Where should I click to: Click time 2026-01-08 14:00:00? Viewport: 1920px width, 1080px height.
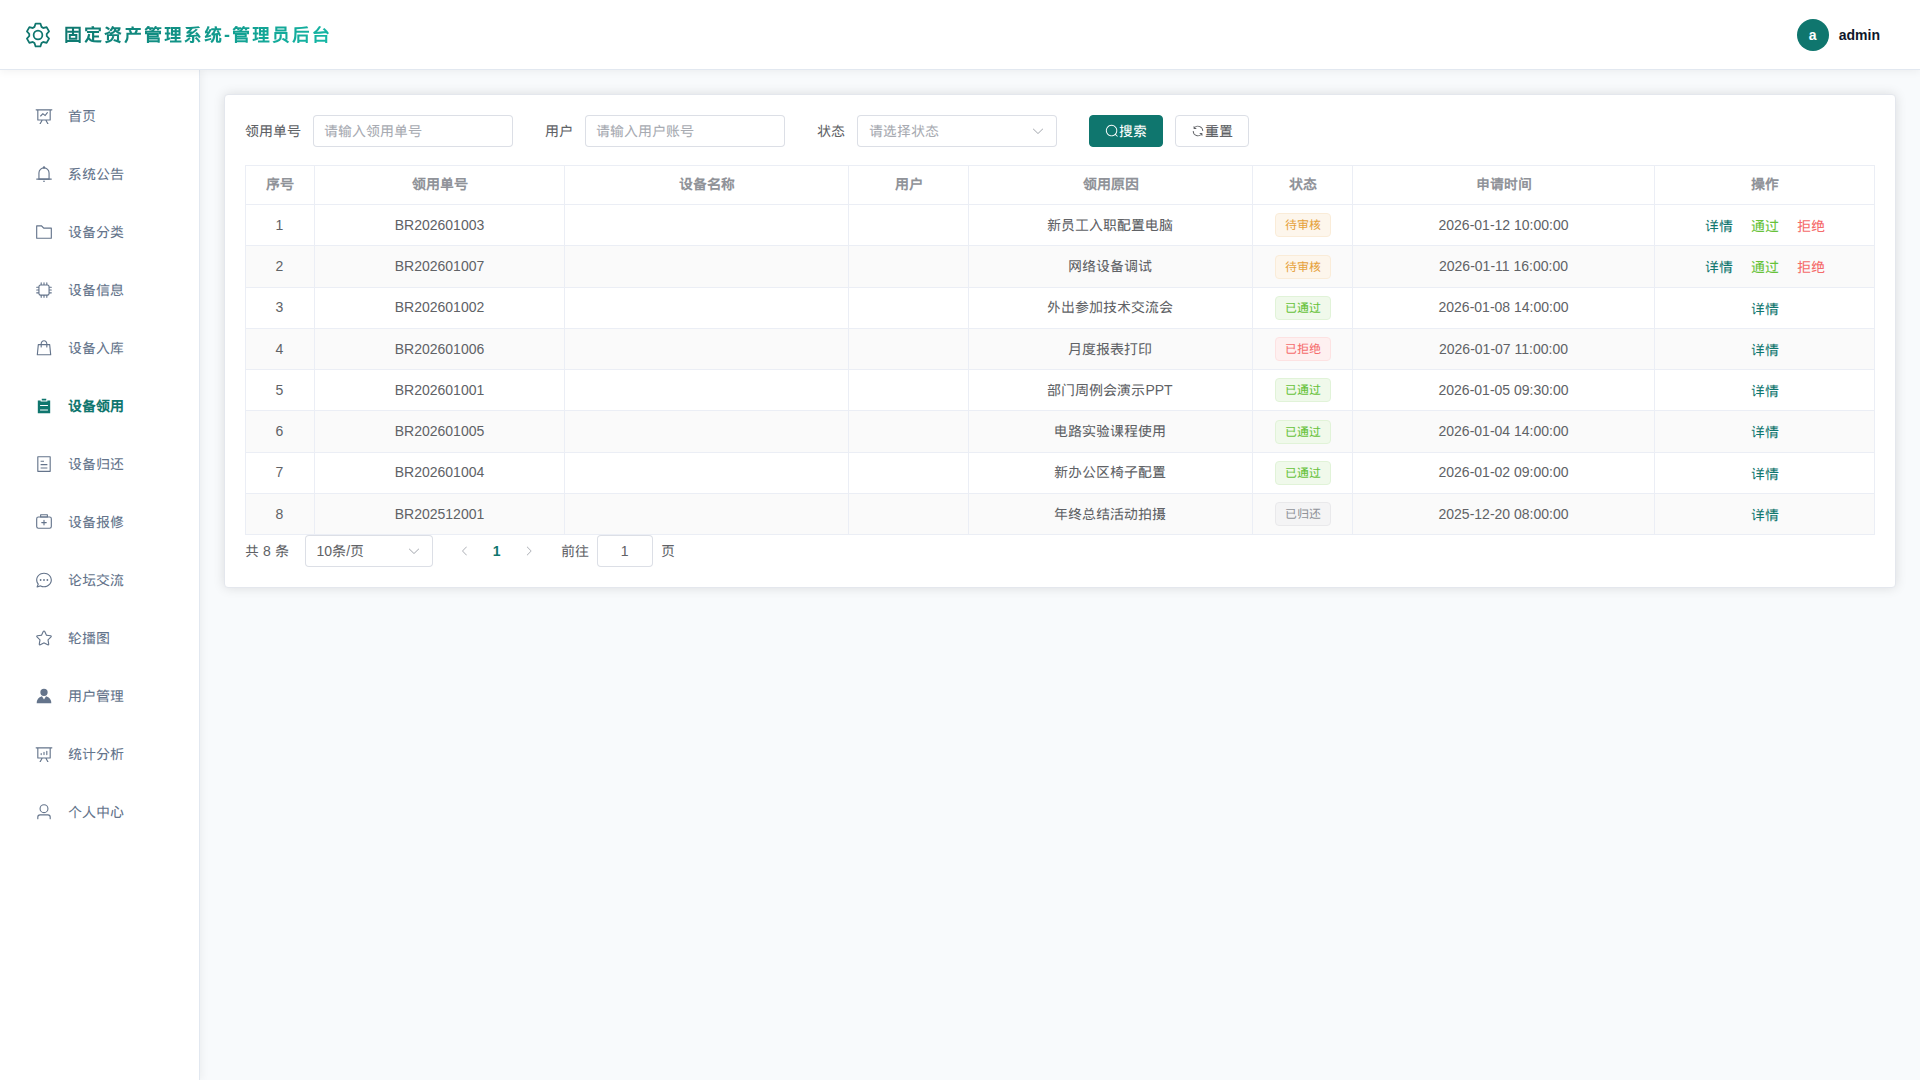click(1503, 307)
